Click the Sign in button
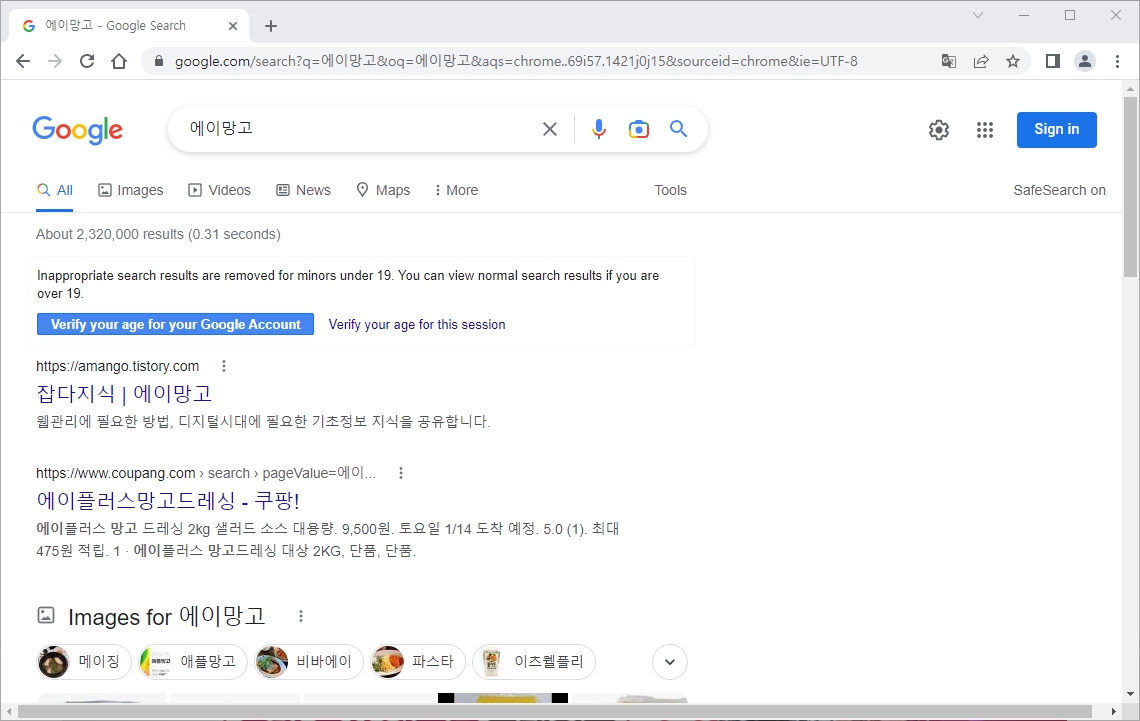This screenshot has width=1140, height=721. 1056,129
